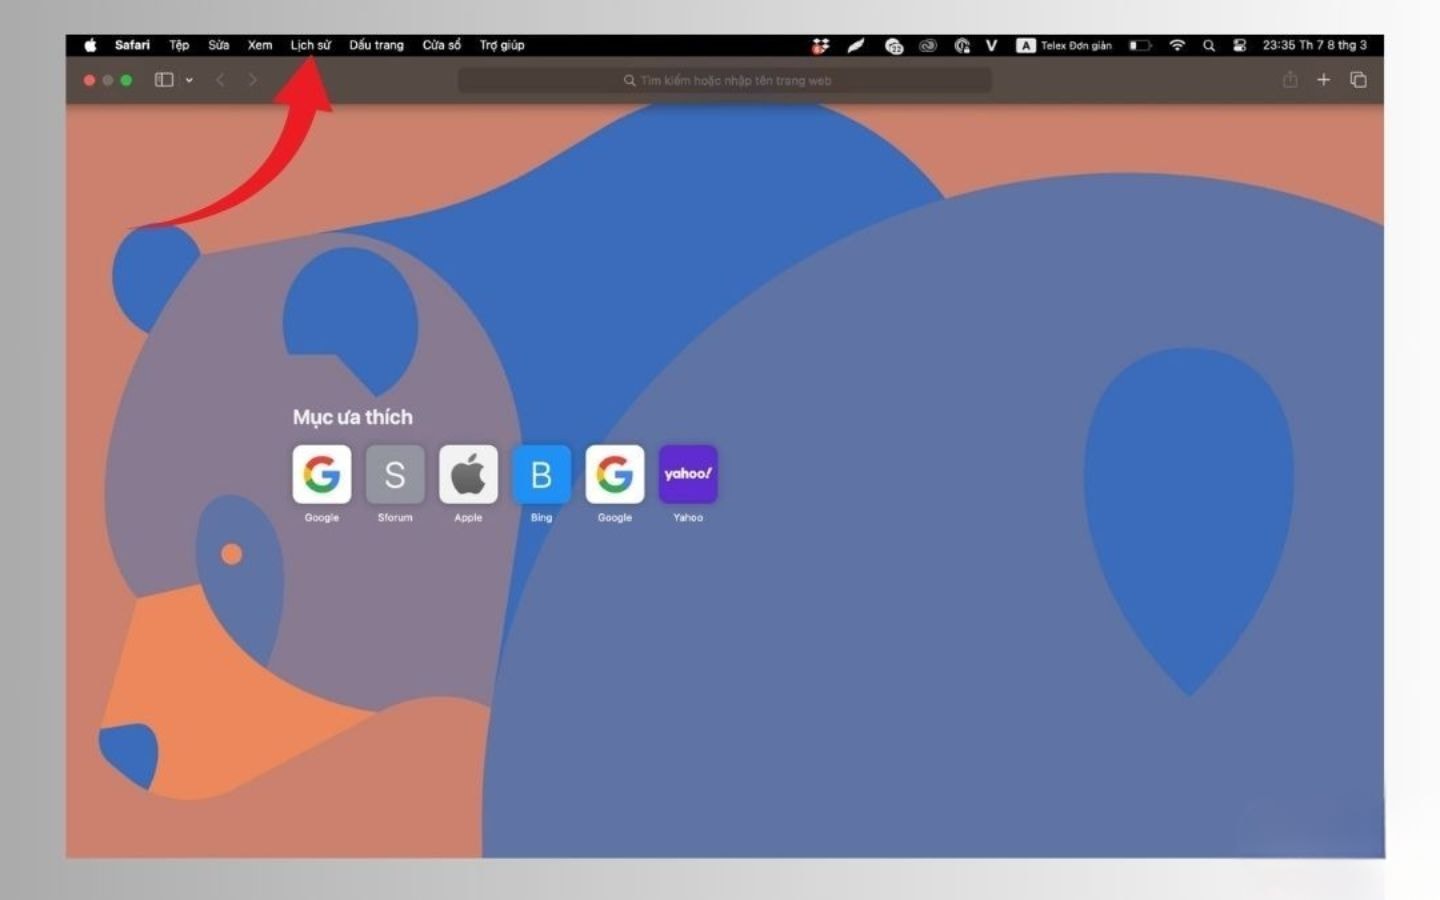Open Spotlight search in menu bar
This screenshot has height=900, width=1440.
(1209, 45)
